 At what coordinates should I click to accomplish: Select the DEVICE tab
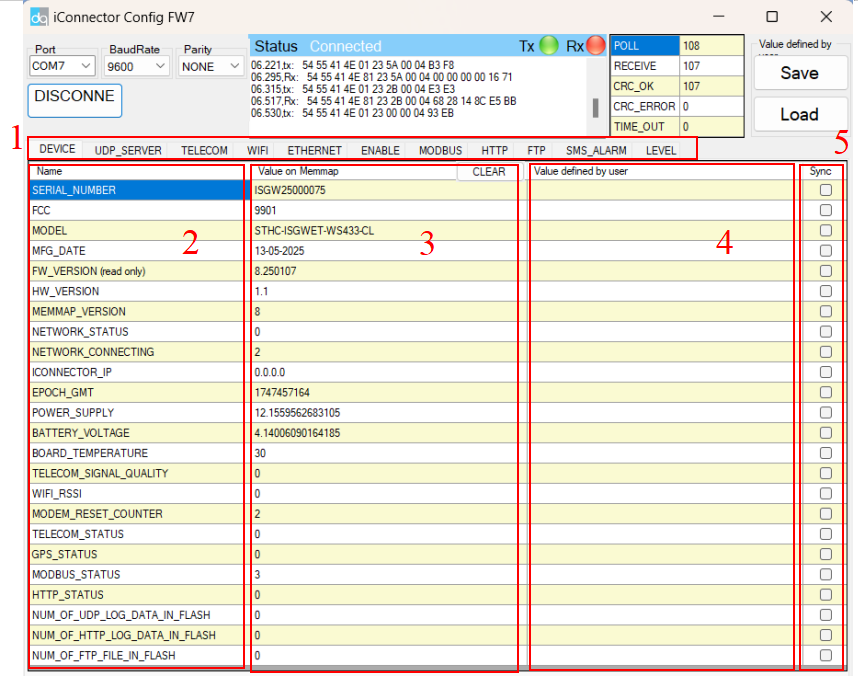pyautogui.click(x=57, y=149)
